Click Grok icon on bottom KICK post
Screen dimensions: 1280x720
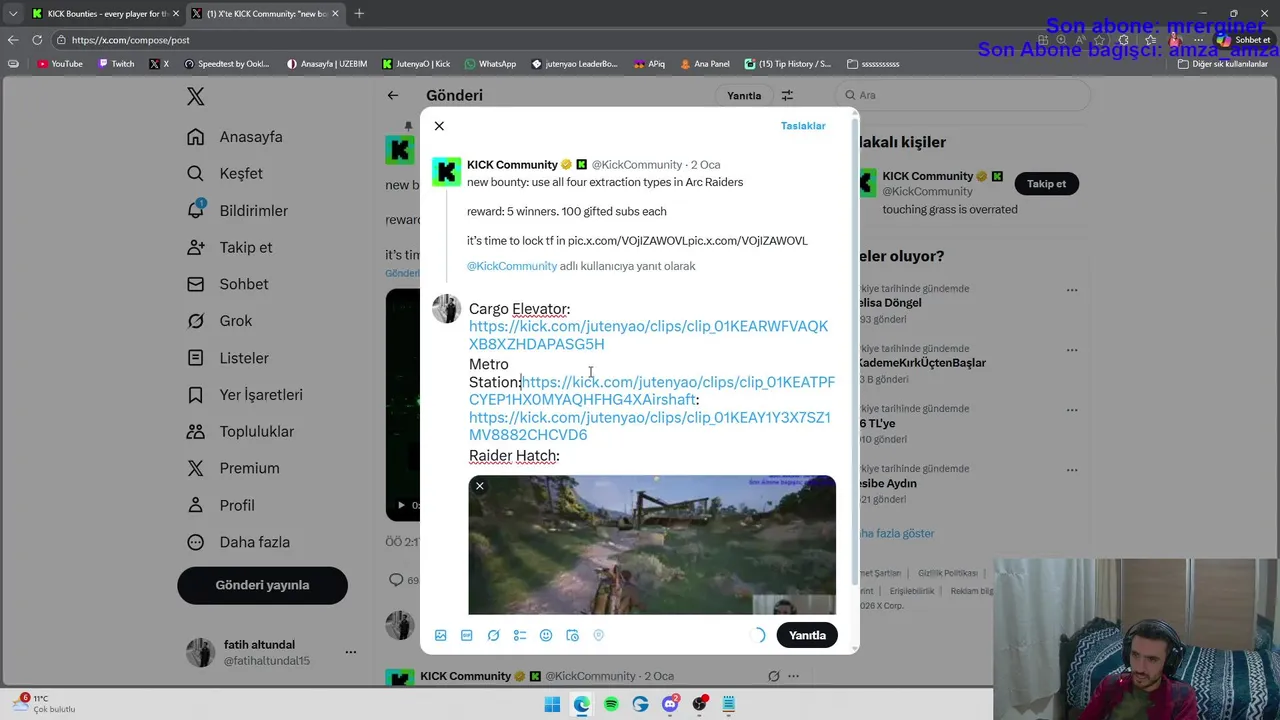coord(773,676)
